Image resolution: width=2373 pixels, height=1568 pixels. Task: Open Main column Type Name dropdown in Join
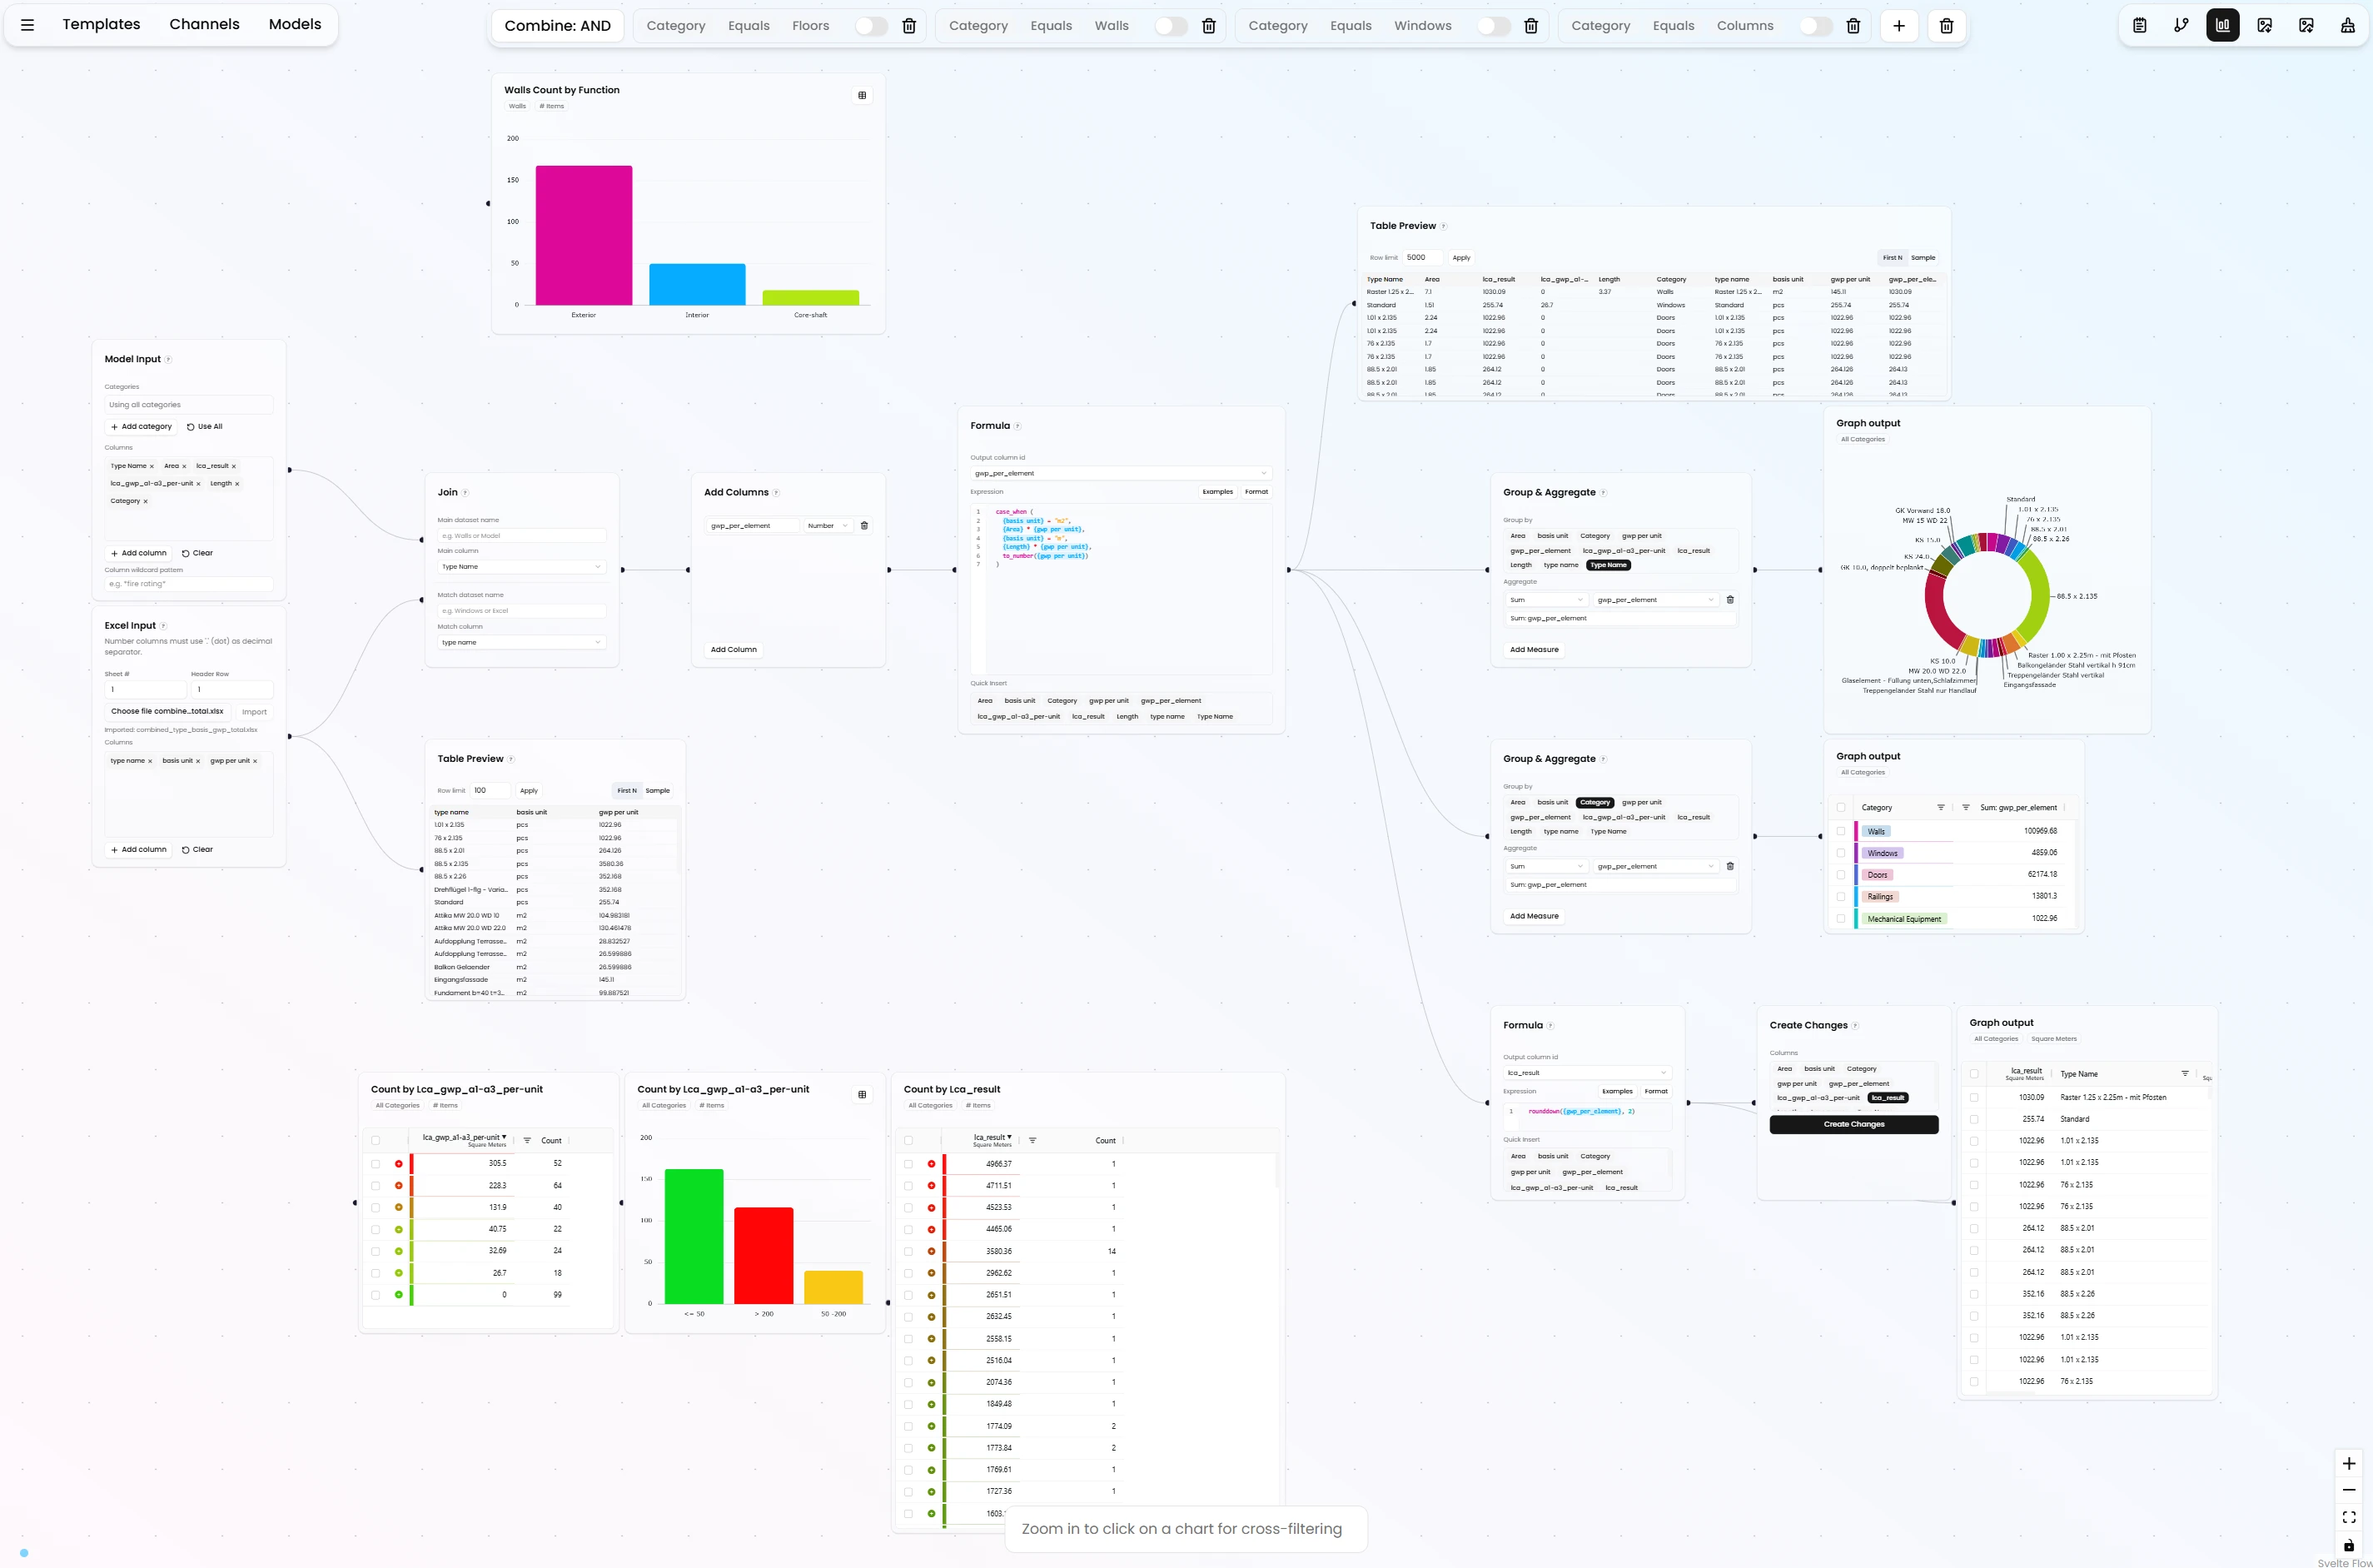coord(521,567)
